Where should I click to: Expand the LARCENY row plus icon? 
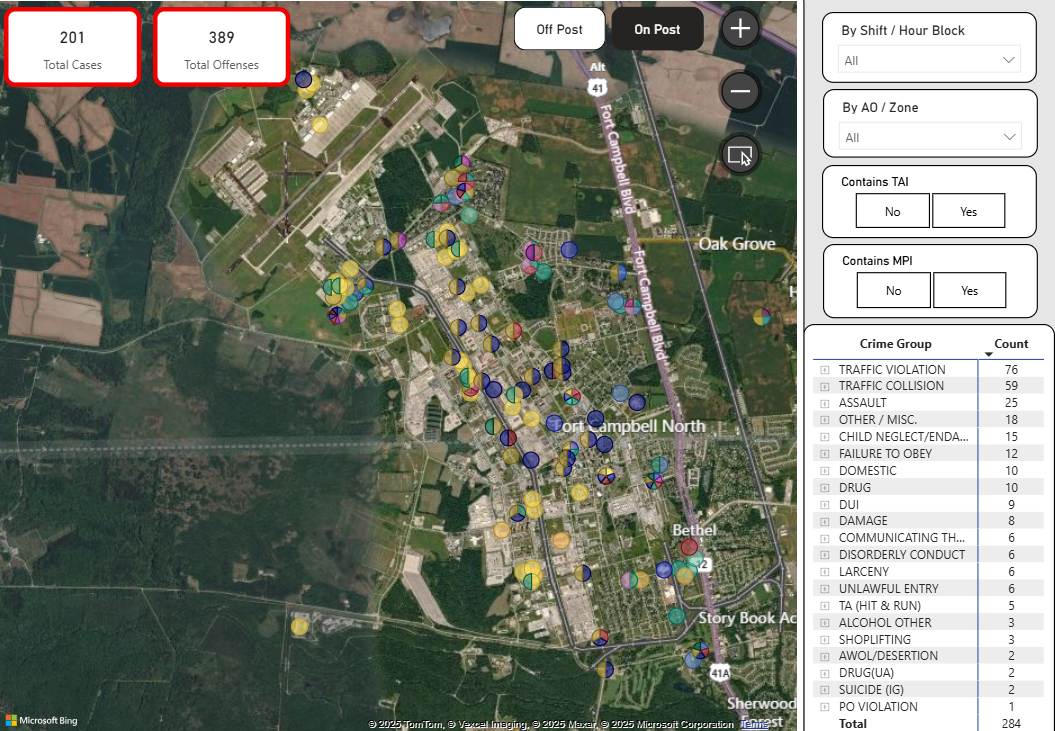[x=825, y=572]
